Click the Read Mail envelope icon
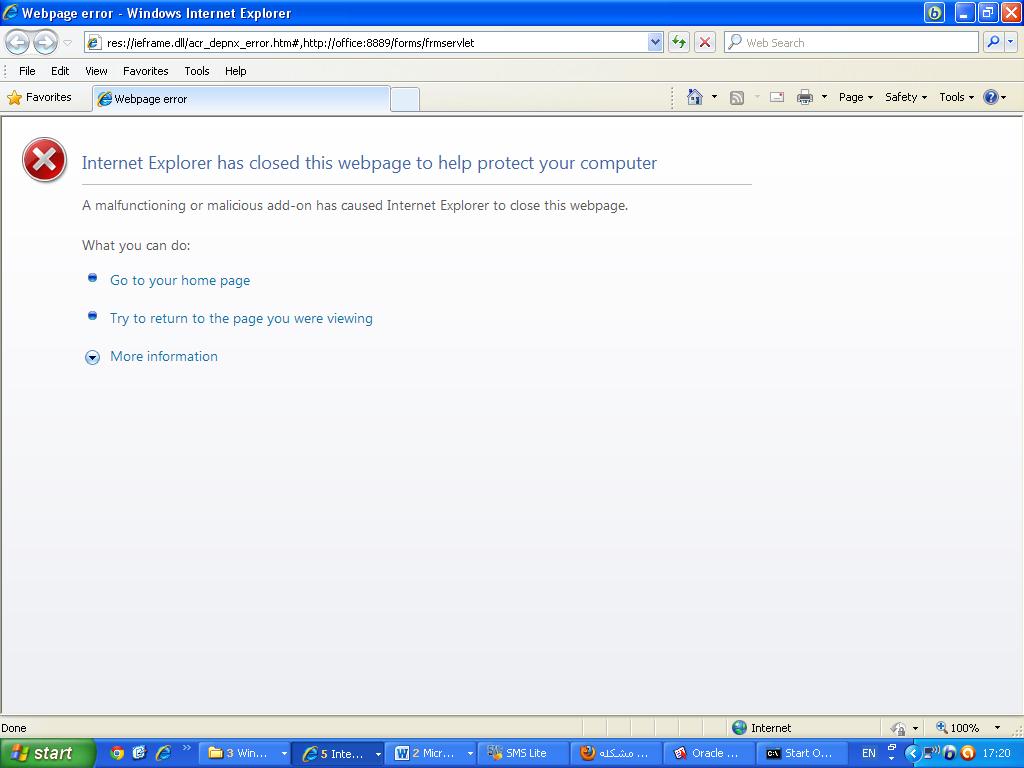 coord(776,97)
